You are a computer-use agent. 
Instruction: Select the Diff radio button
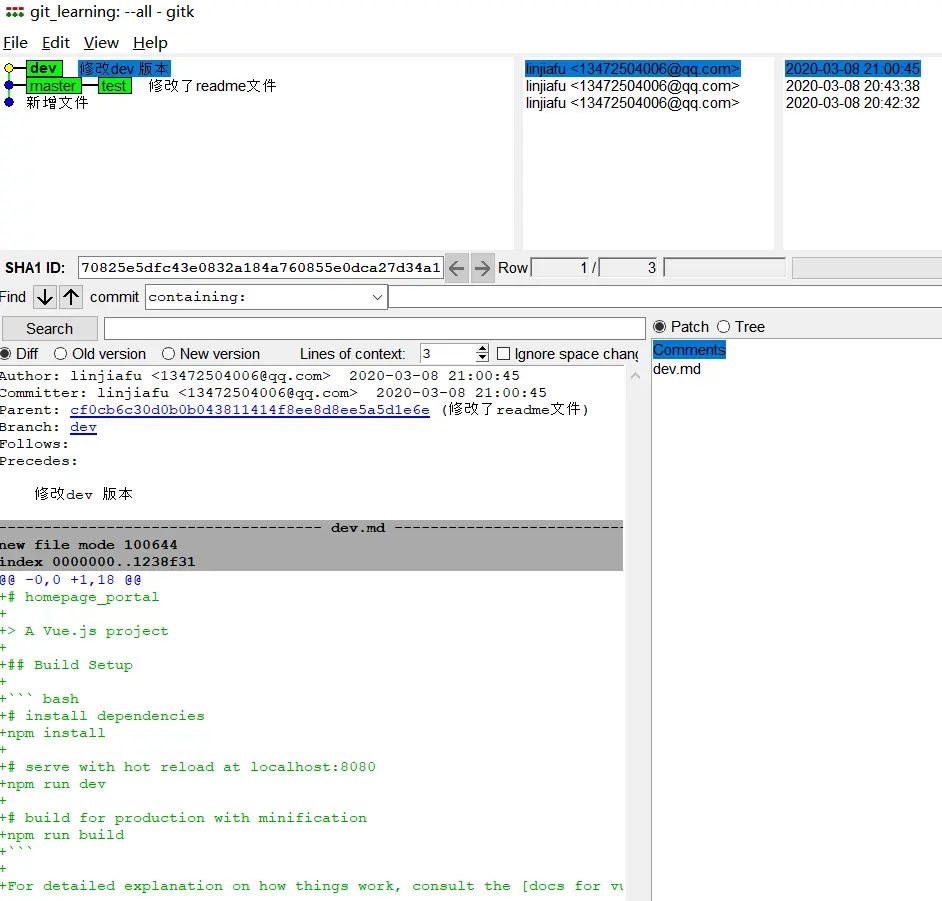tap(6, 354)
